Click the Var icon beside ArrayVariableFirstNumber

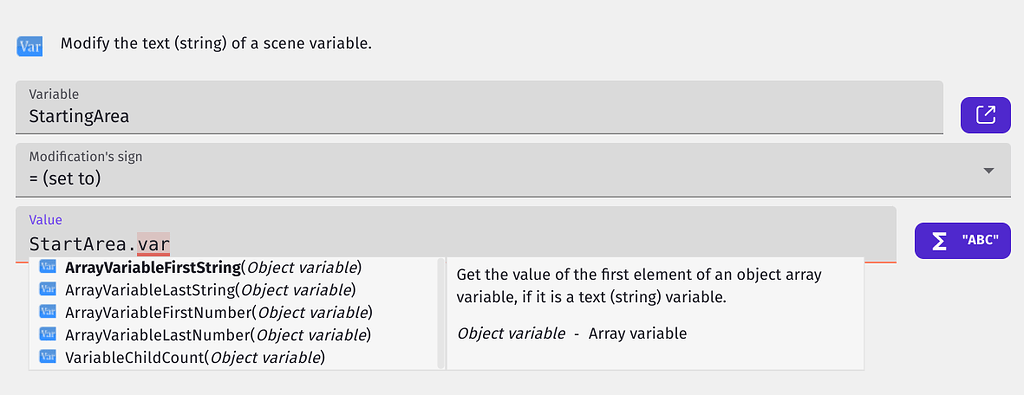[x=48, y=312]
